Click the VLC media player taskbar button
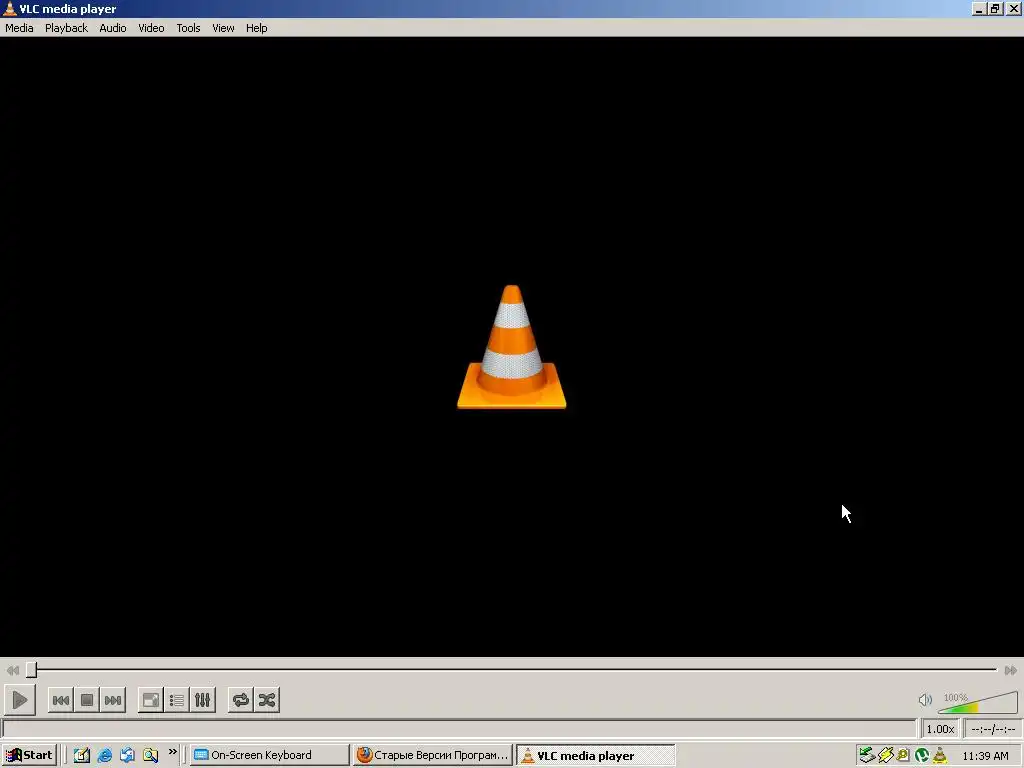This screenshot has width=1024, height=768. pyautogui.click(x=596, y=756)
